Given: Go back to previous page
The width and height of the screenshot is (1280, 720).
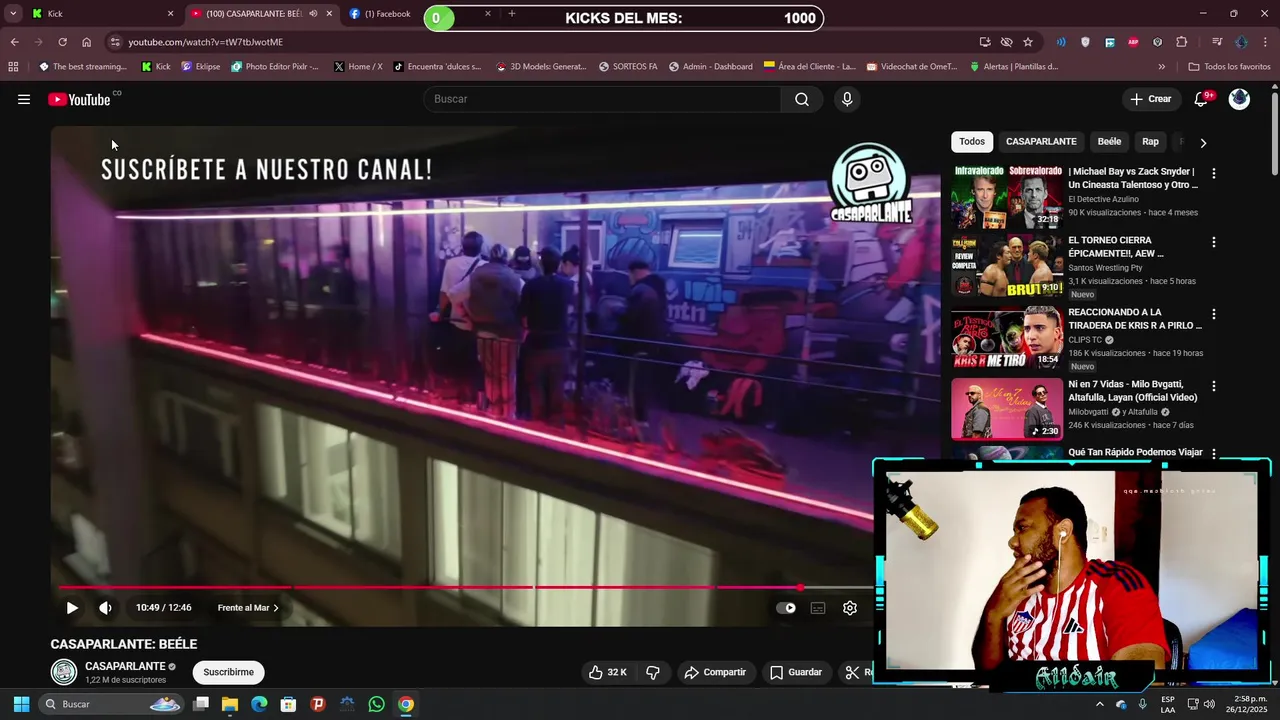Looking at the screenshot, I should pyautogui.click(x=14, y=42).
